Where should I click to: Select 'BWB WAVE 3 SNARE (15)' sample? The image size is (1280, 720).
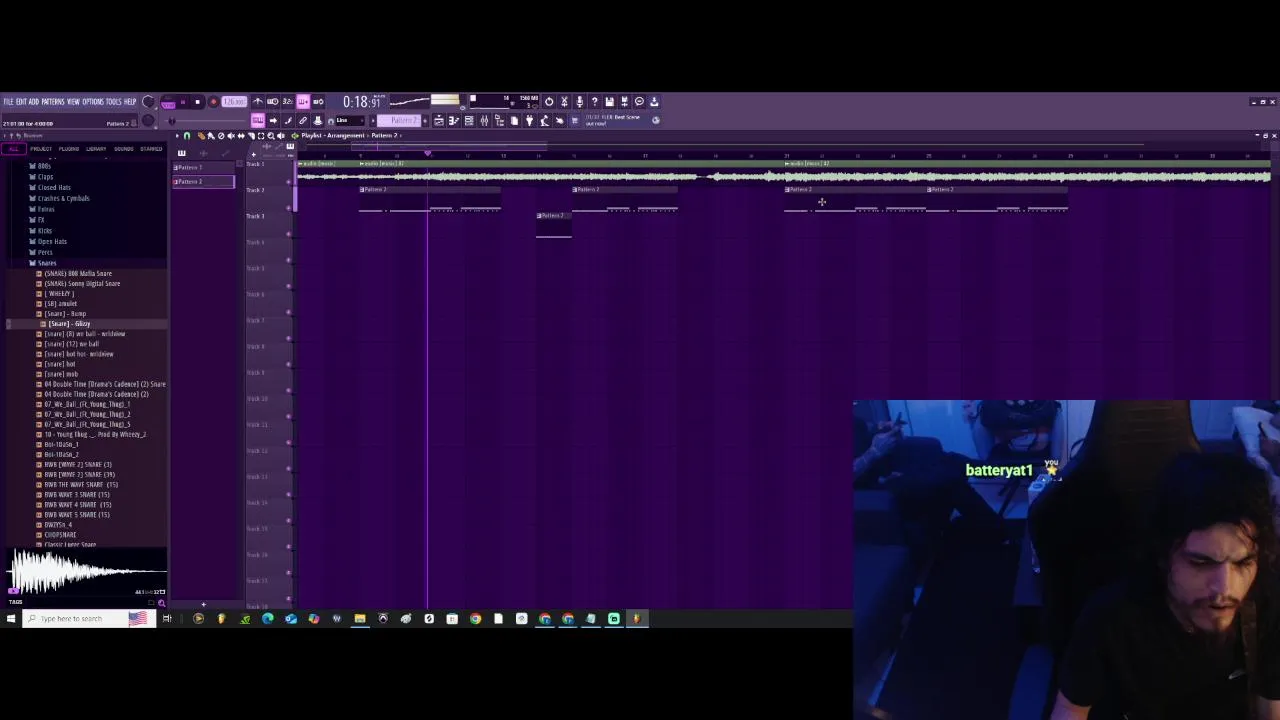point(77,495)
